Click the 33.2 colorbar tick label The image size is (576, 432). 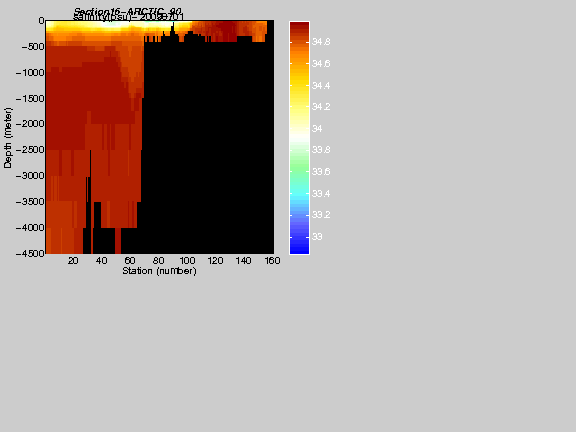(x=321, y=215)
